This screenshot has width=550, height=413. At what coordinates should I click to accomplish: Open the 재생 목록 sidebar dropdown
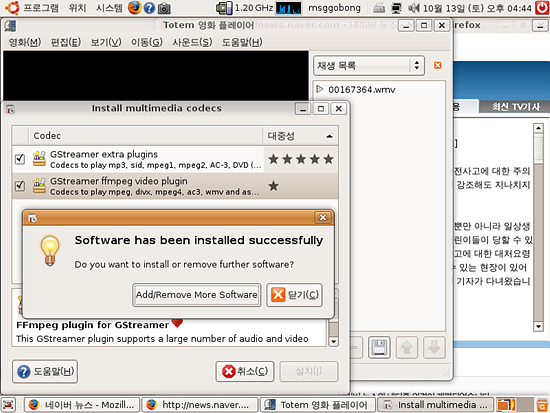(369, 66)
